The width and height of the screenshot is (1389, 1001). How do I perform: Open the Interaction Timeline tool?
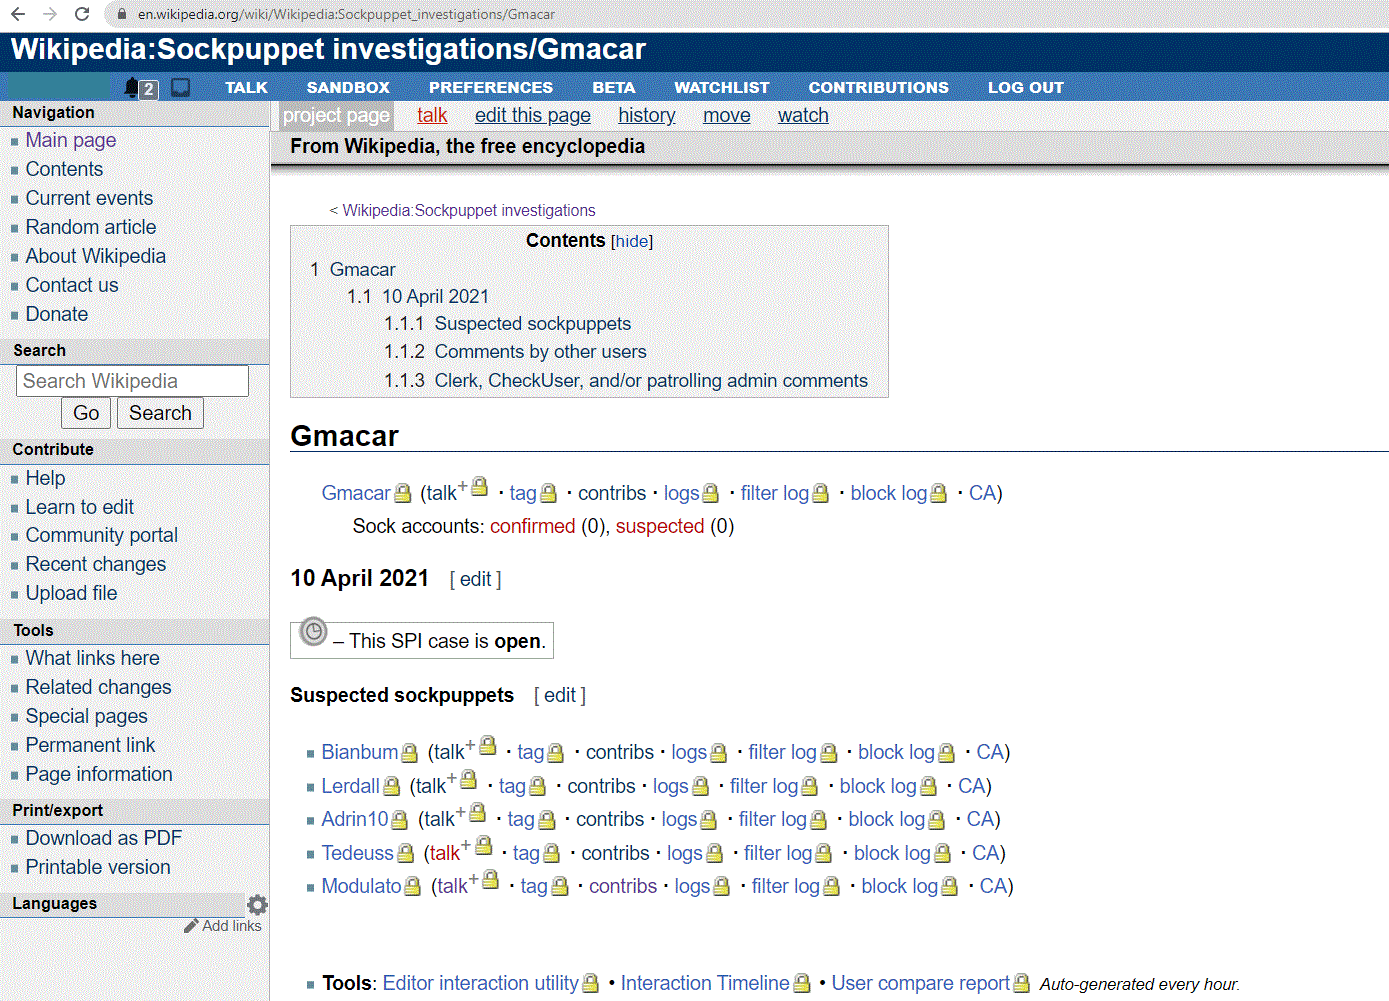click(x=705, y=983)
